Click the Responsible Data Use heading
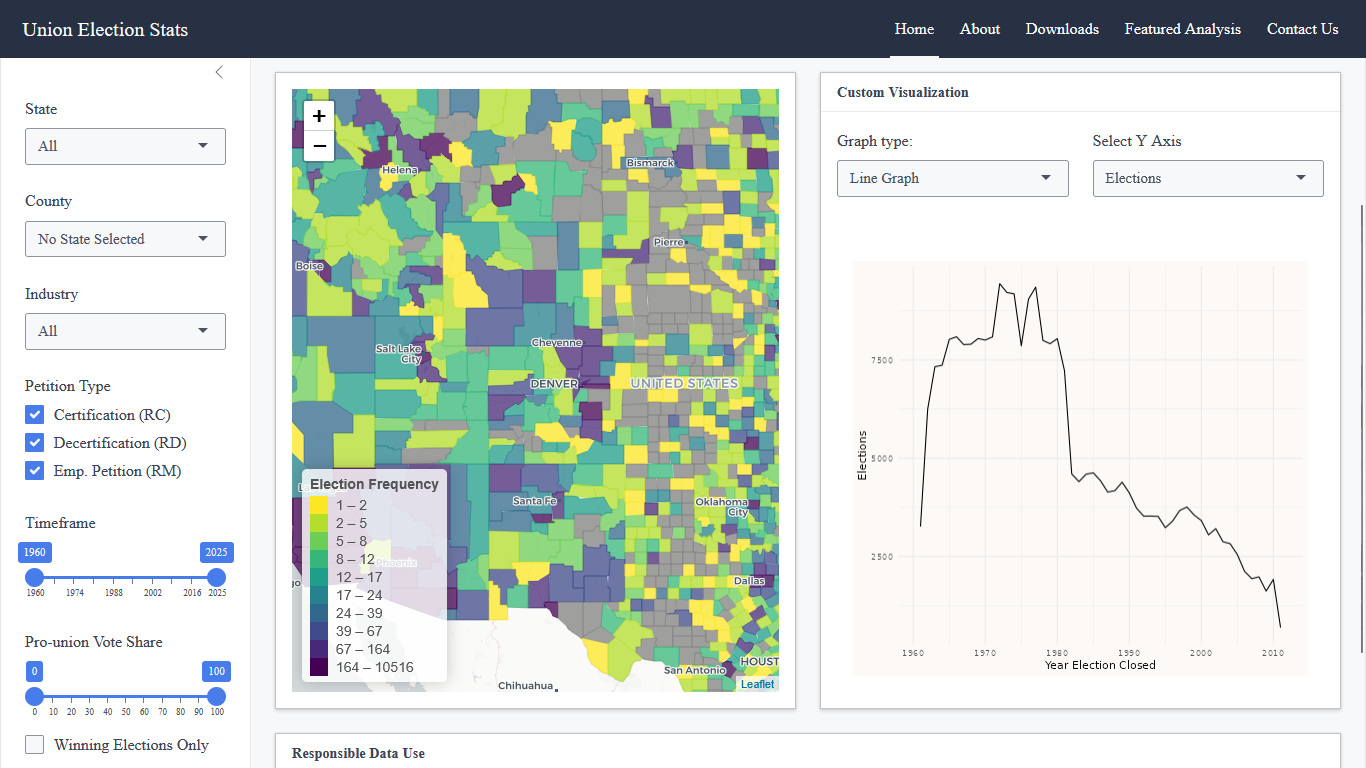 point(358,753)
